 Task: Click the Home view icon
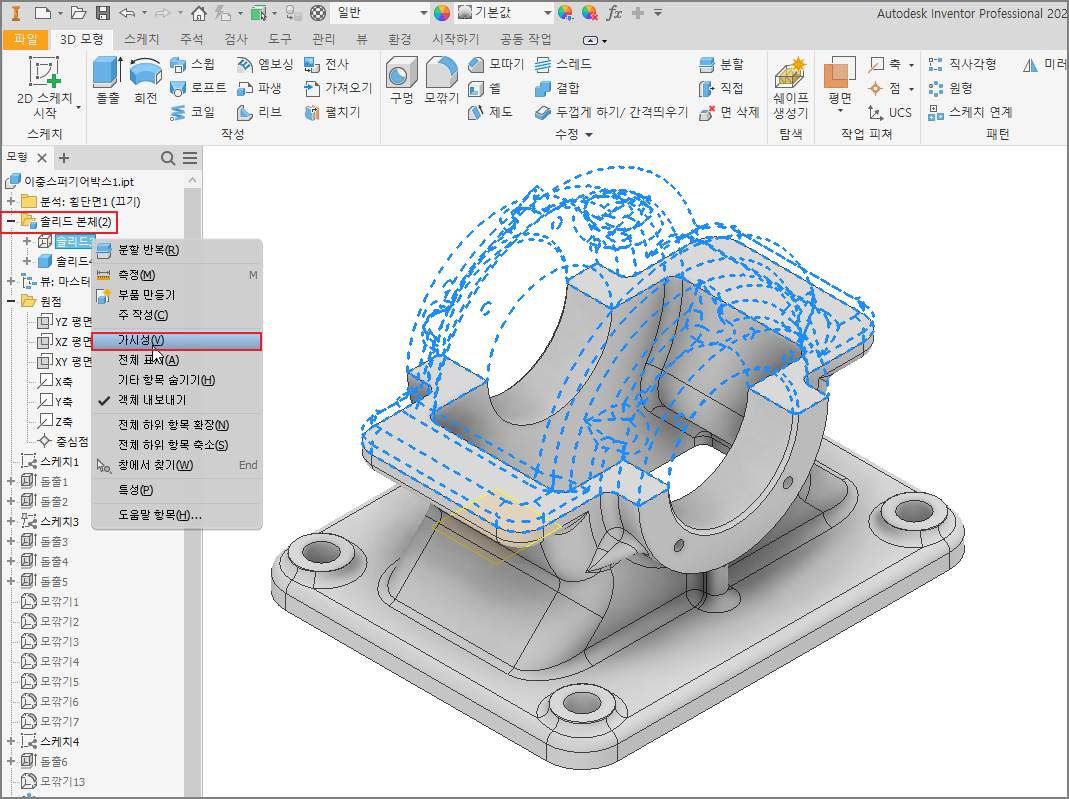[x=198, y=13]
